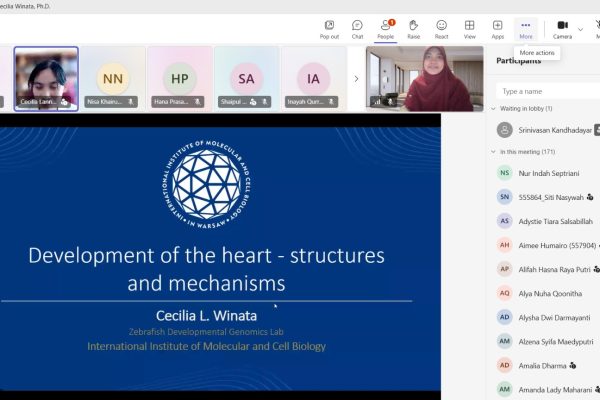Click the AM avatar of Alzena Syifa

pos(505,341)
